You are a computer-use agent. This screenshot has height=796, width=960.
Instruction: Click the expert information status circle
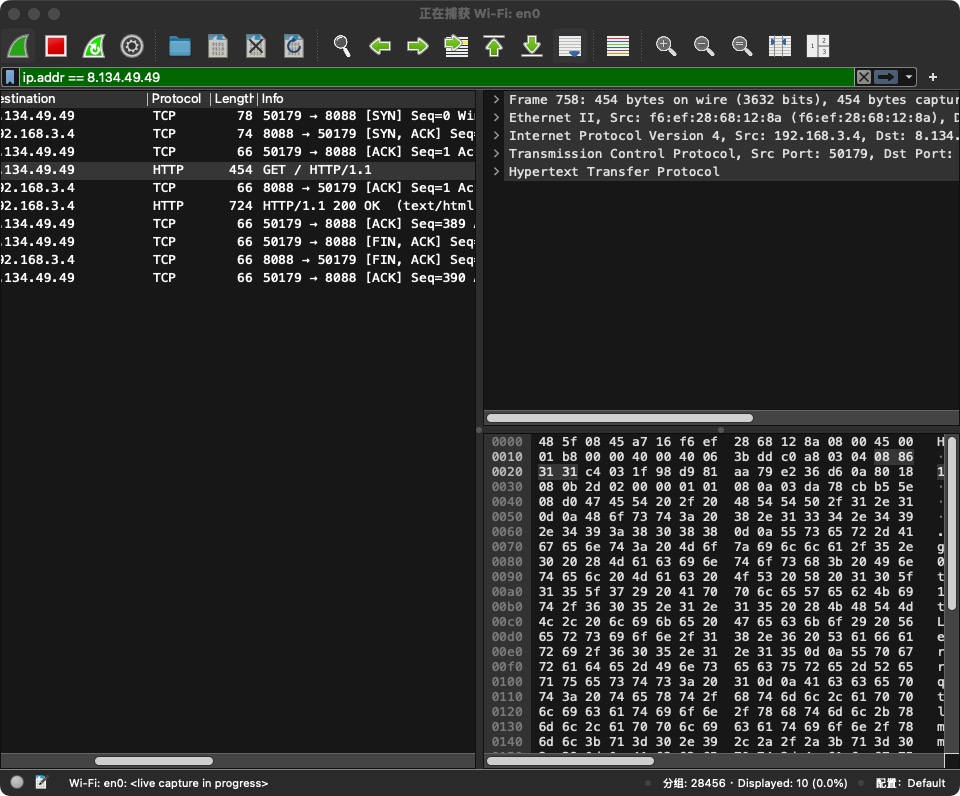17,782
